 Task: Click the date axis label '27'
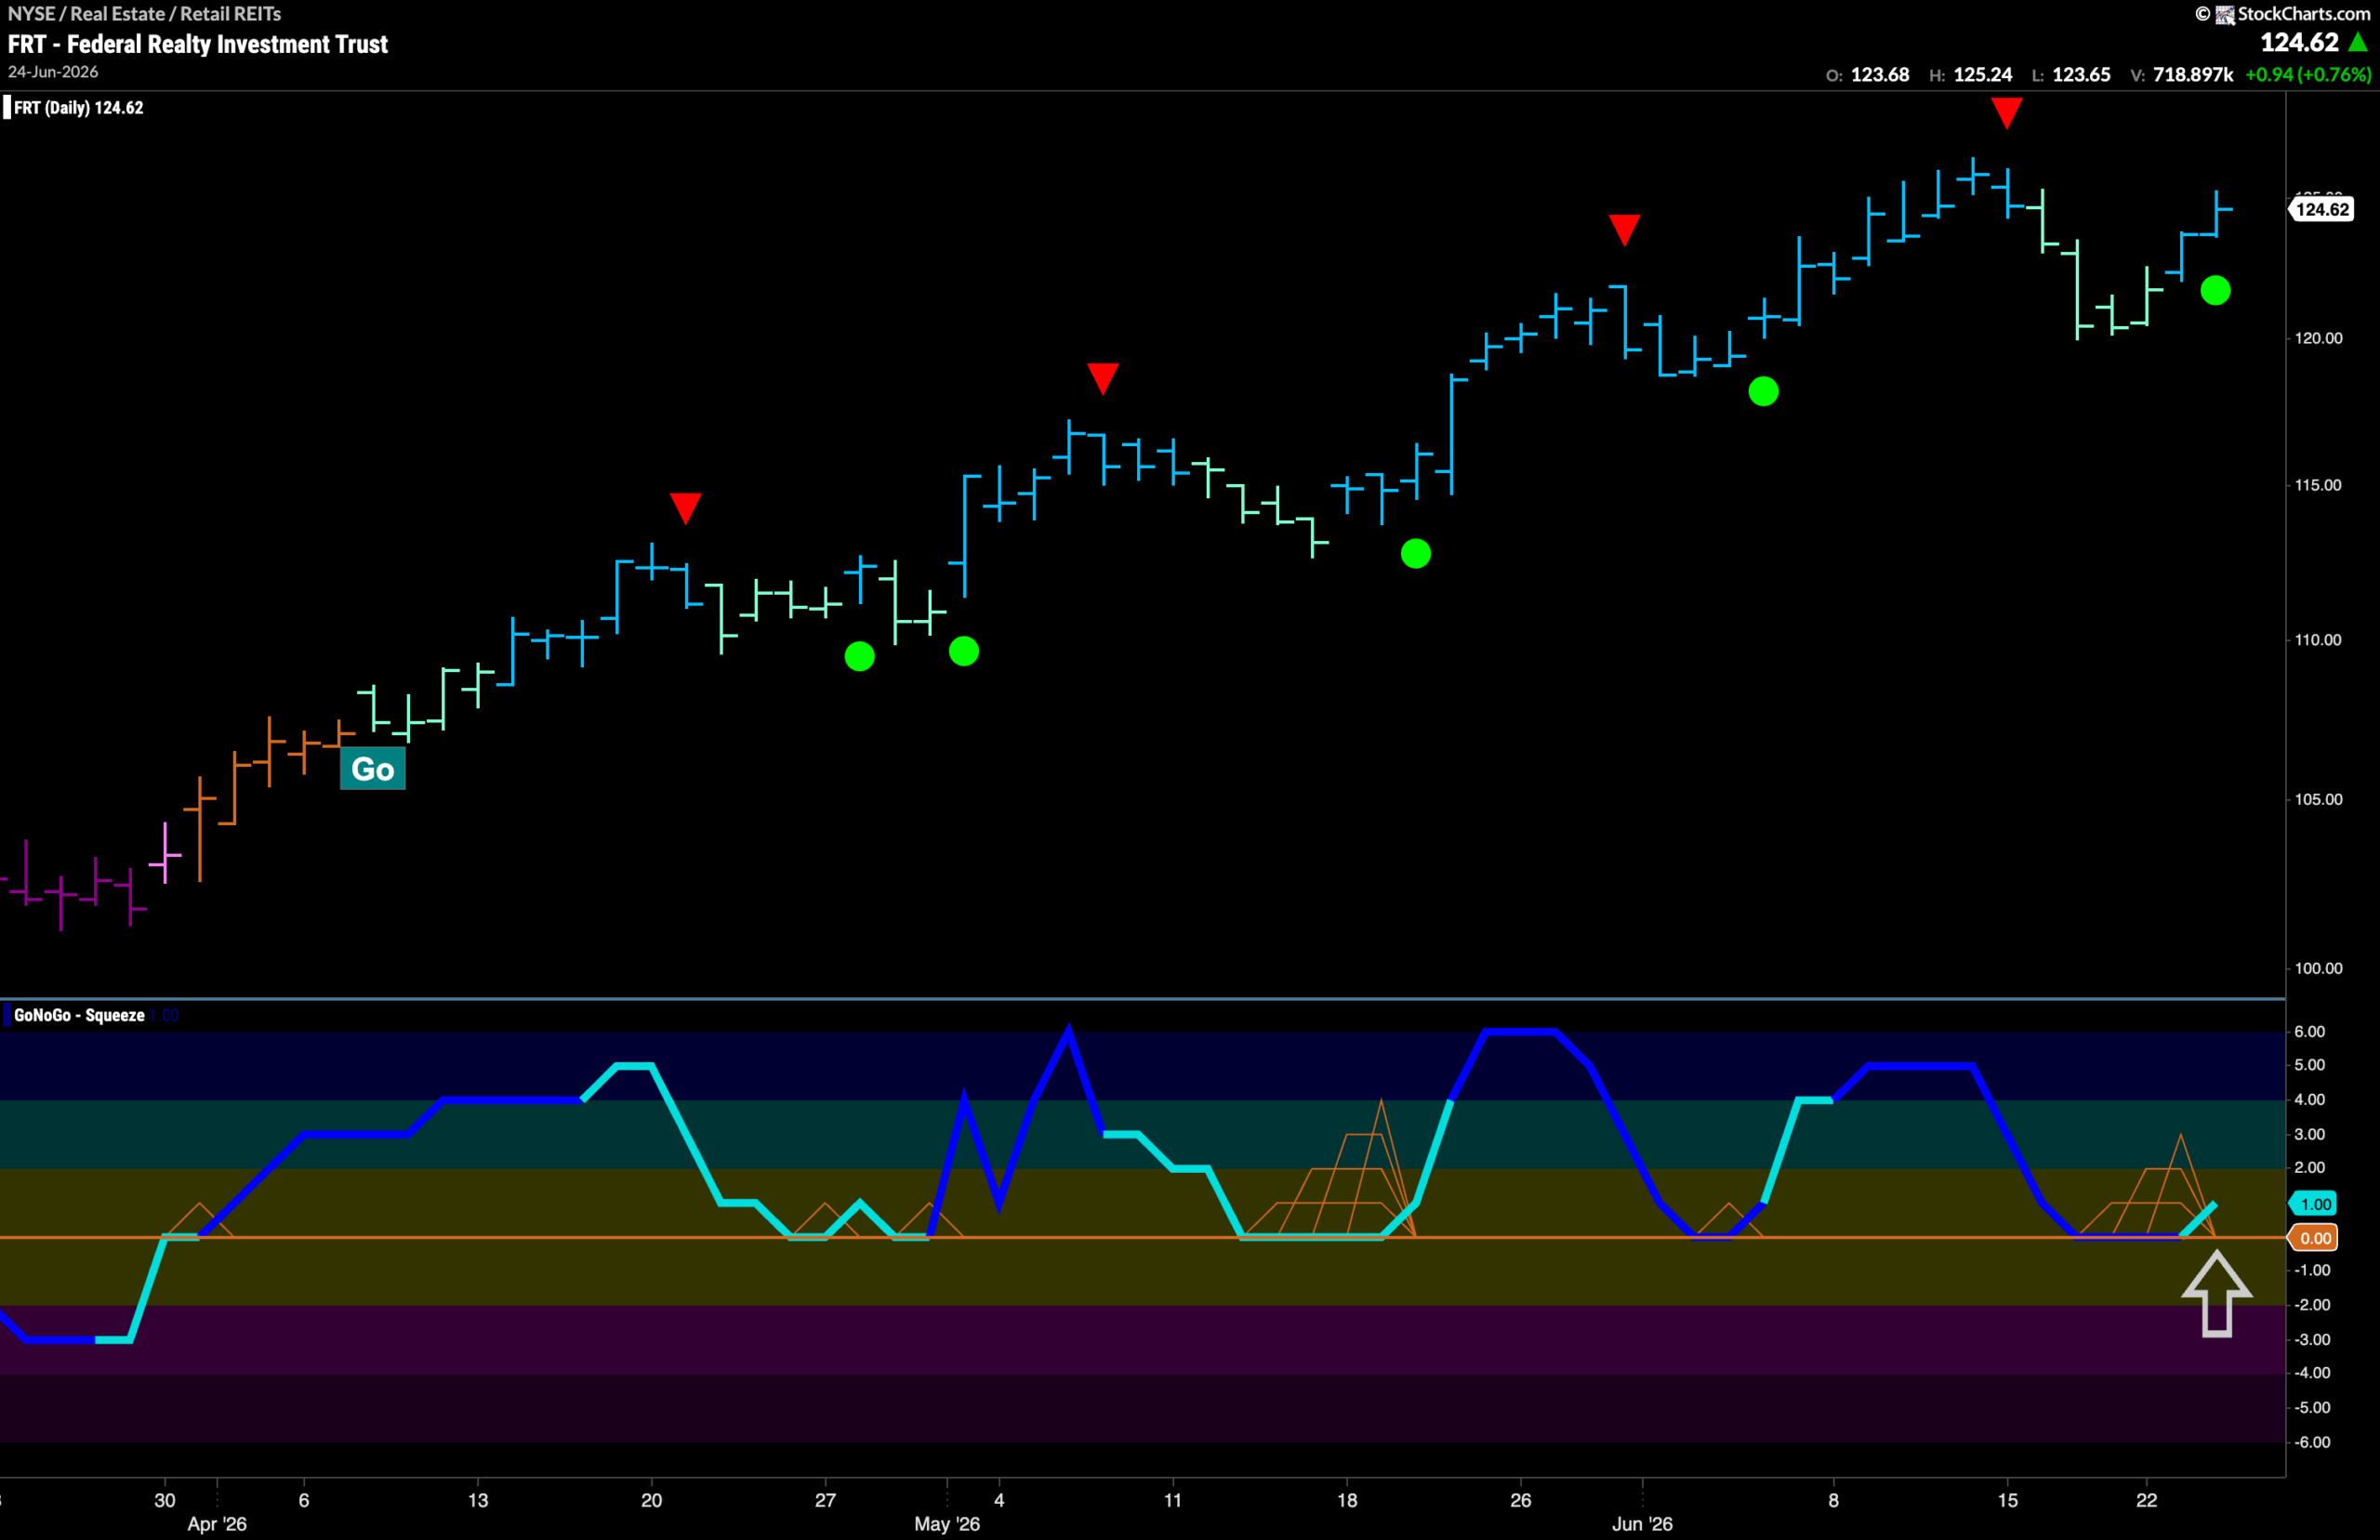pyautogui.click(x=825, y=1500)
